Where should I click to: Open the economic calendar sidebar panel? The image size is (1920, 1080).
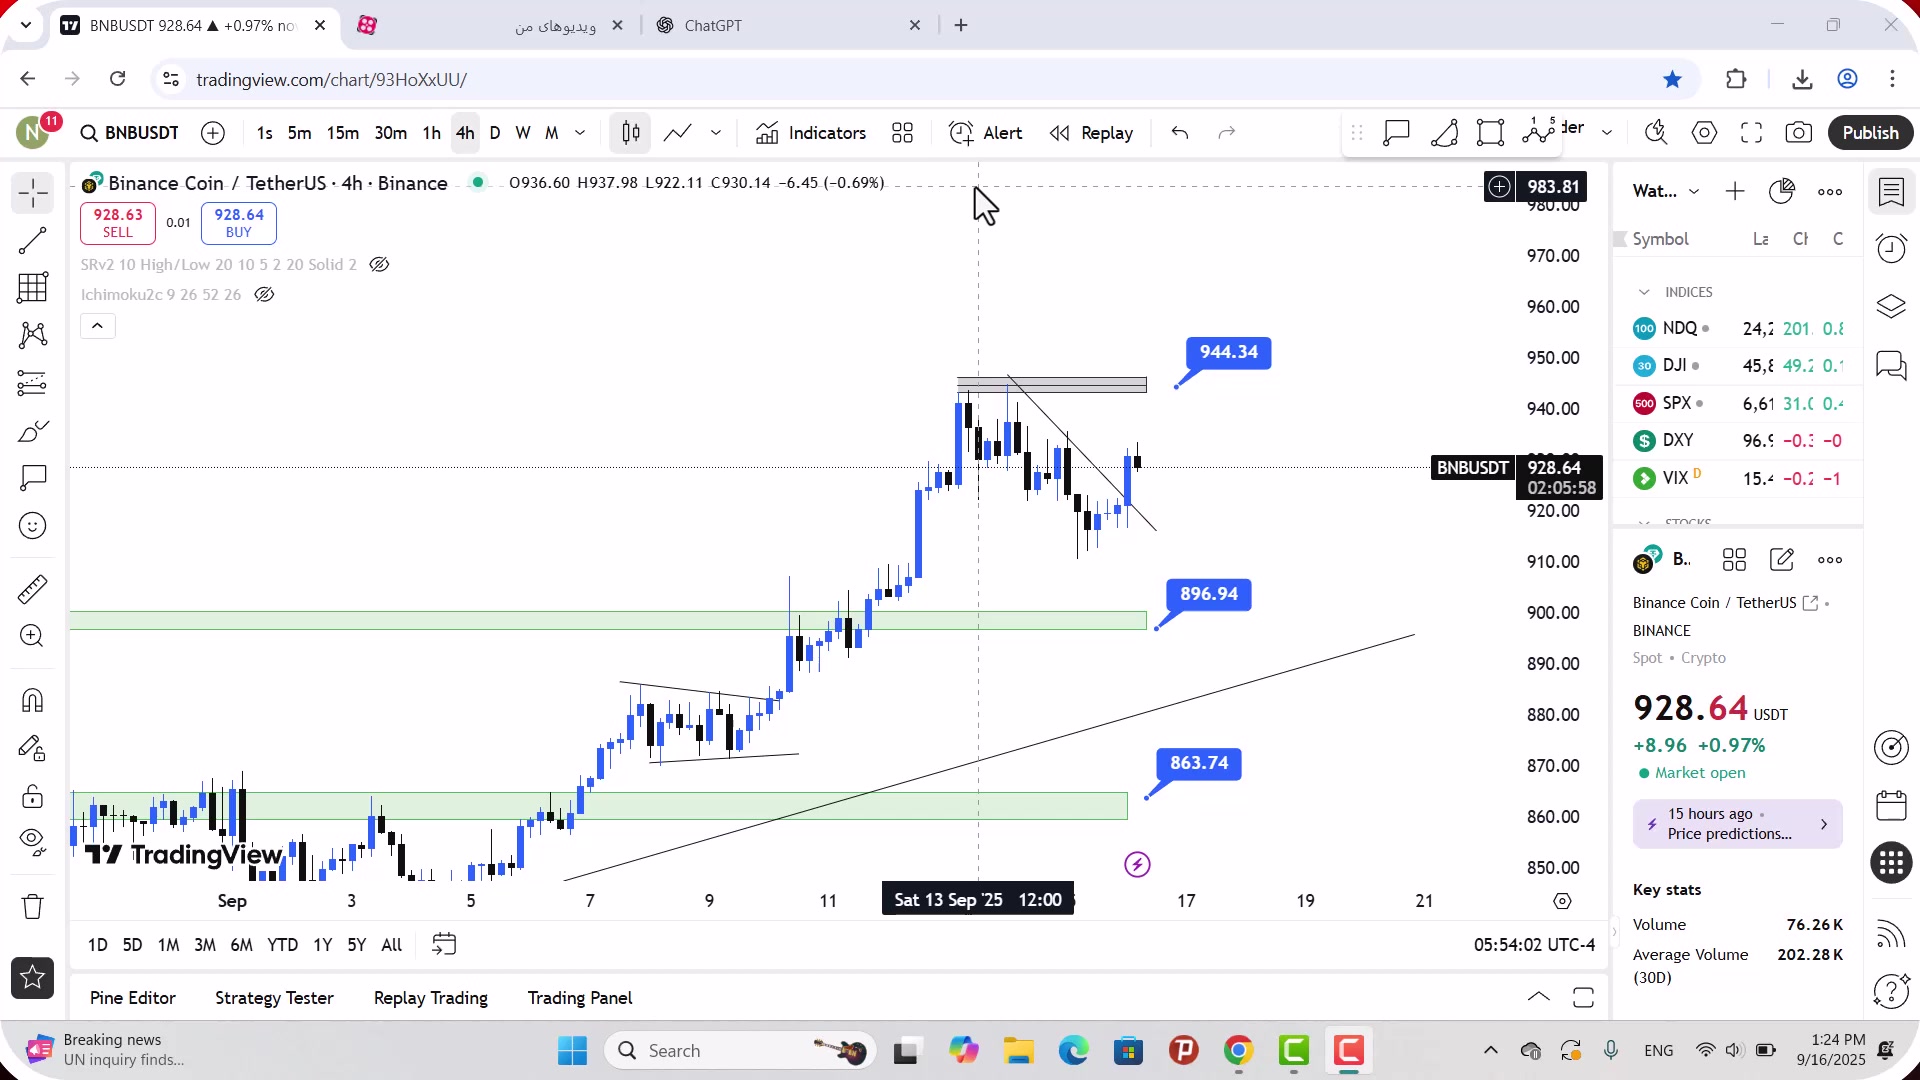1891,805
